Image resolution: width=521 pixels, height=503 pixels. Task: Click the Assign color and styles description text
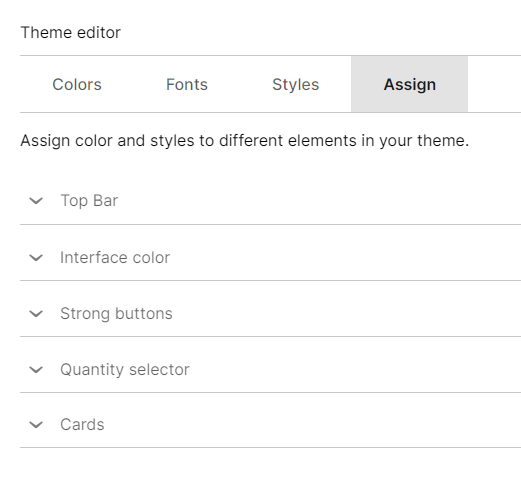[245, 140]
